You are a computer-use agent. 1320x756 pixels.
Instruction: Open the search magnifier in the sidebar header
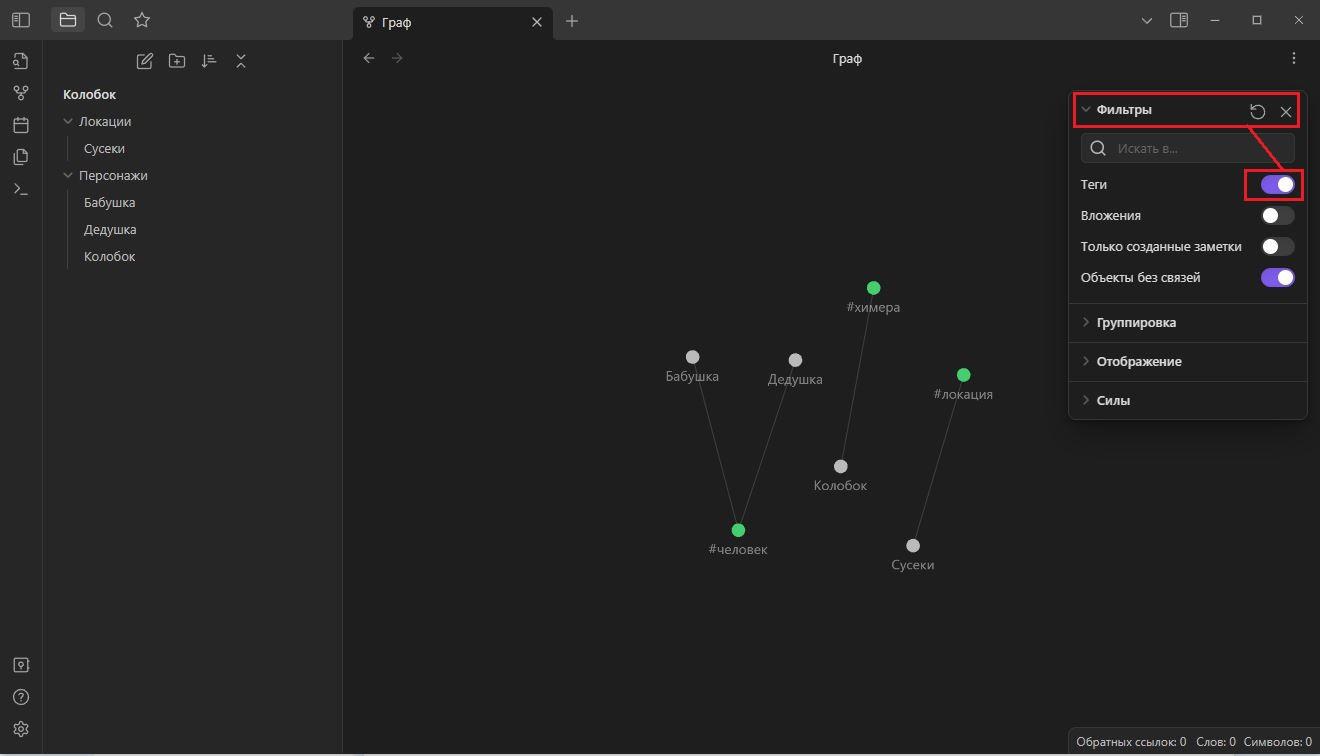pos(105,20)
